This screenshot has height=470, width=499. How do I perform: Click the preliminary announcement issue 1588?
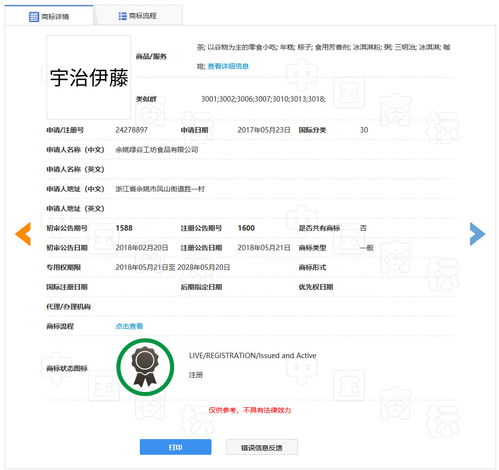pos(124,228)
